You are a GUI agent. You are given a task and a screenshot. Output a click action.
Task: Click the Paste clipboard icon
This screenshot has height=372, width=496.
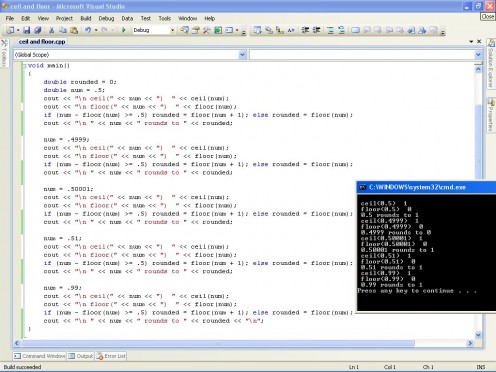(74, 30)
